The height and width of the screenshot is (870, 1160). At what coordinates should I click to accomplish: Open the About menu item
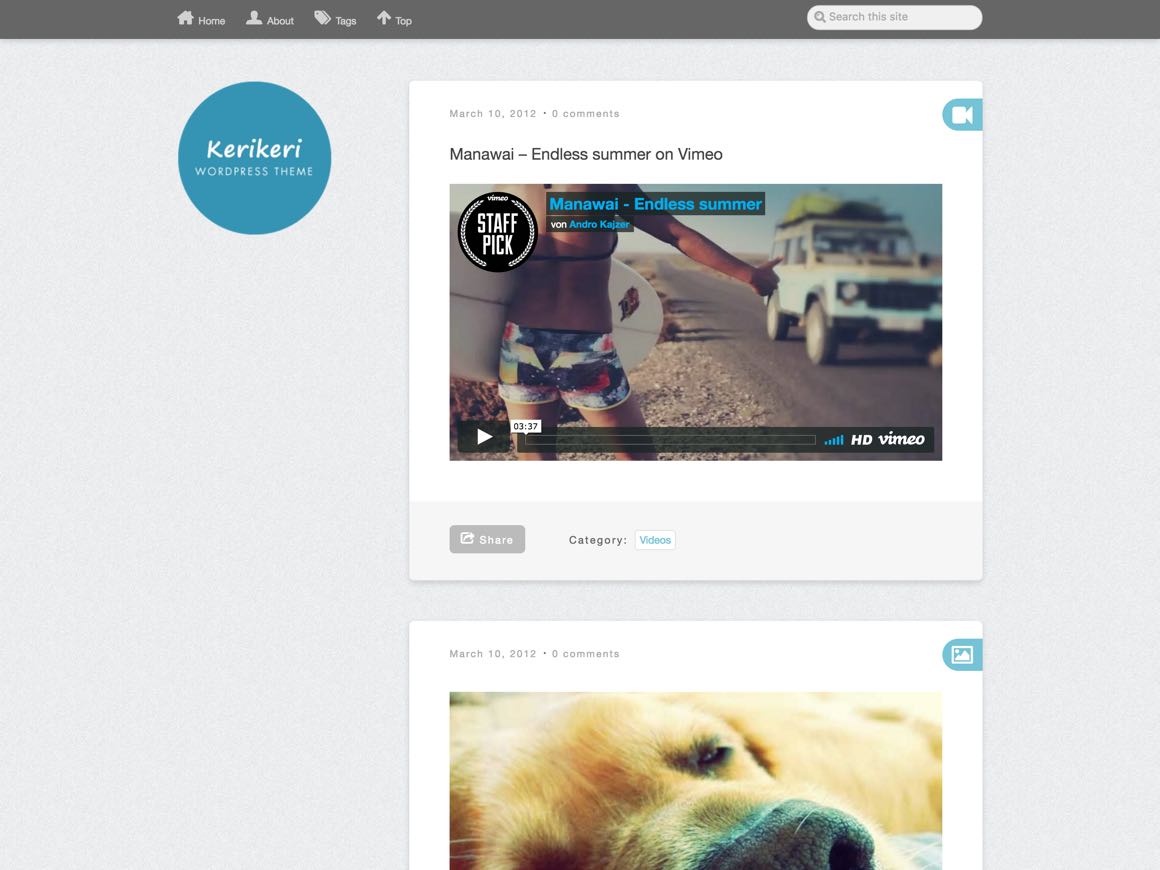coord(280,21)
